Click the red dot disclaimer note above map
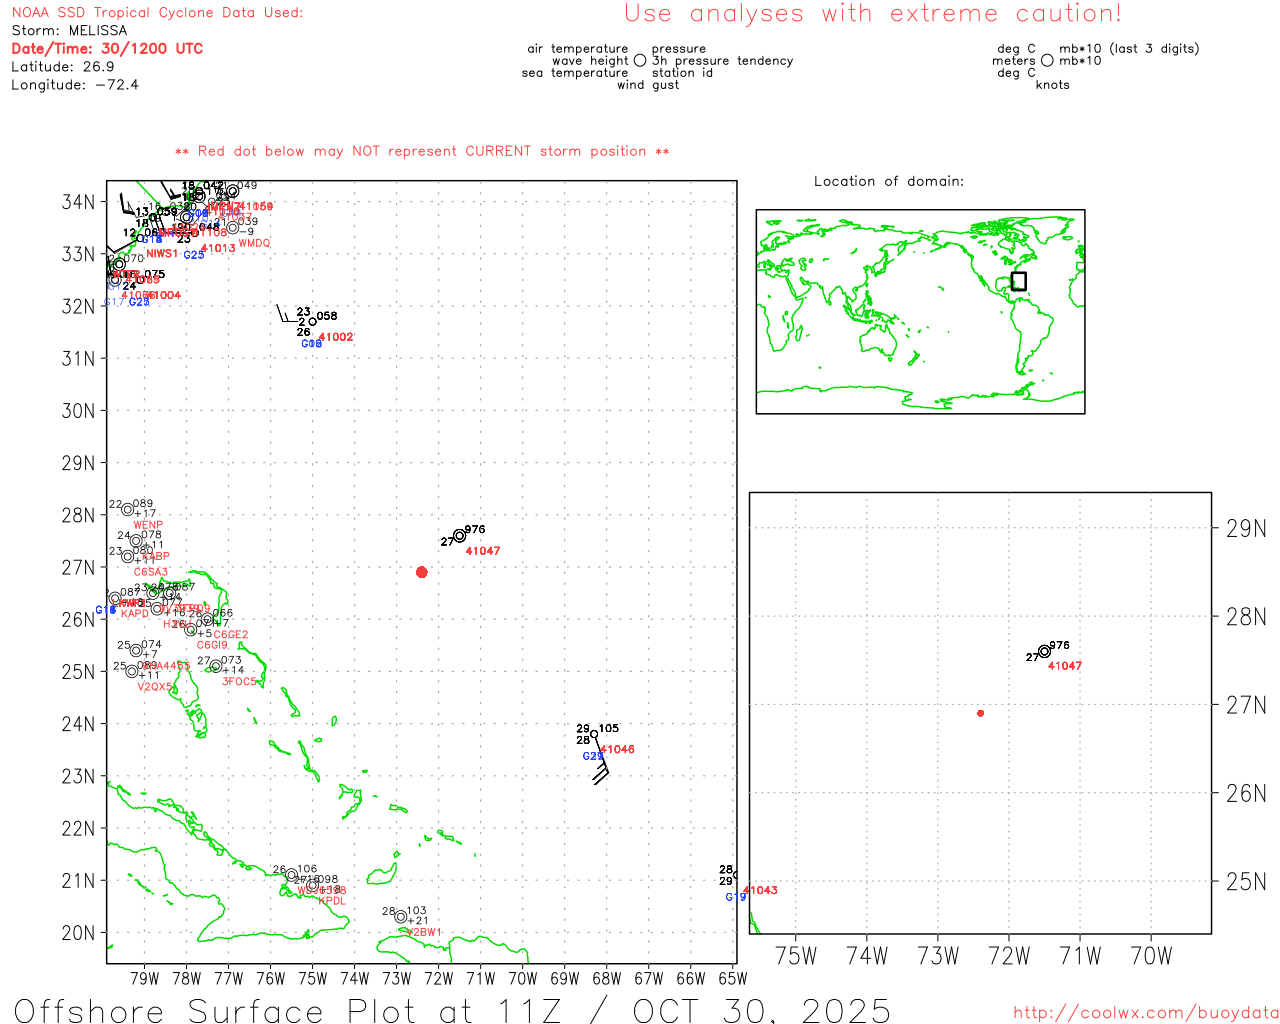1280x1024 pixels. click(422, 151)
